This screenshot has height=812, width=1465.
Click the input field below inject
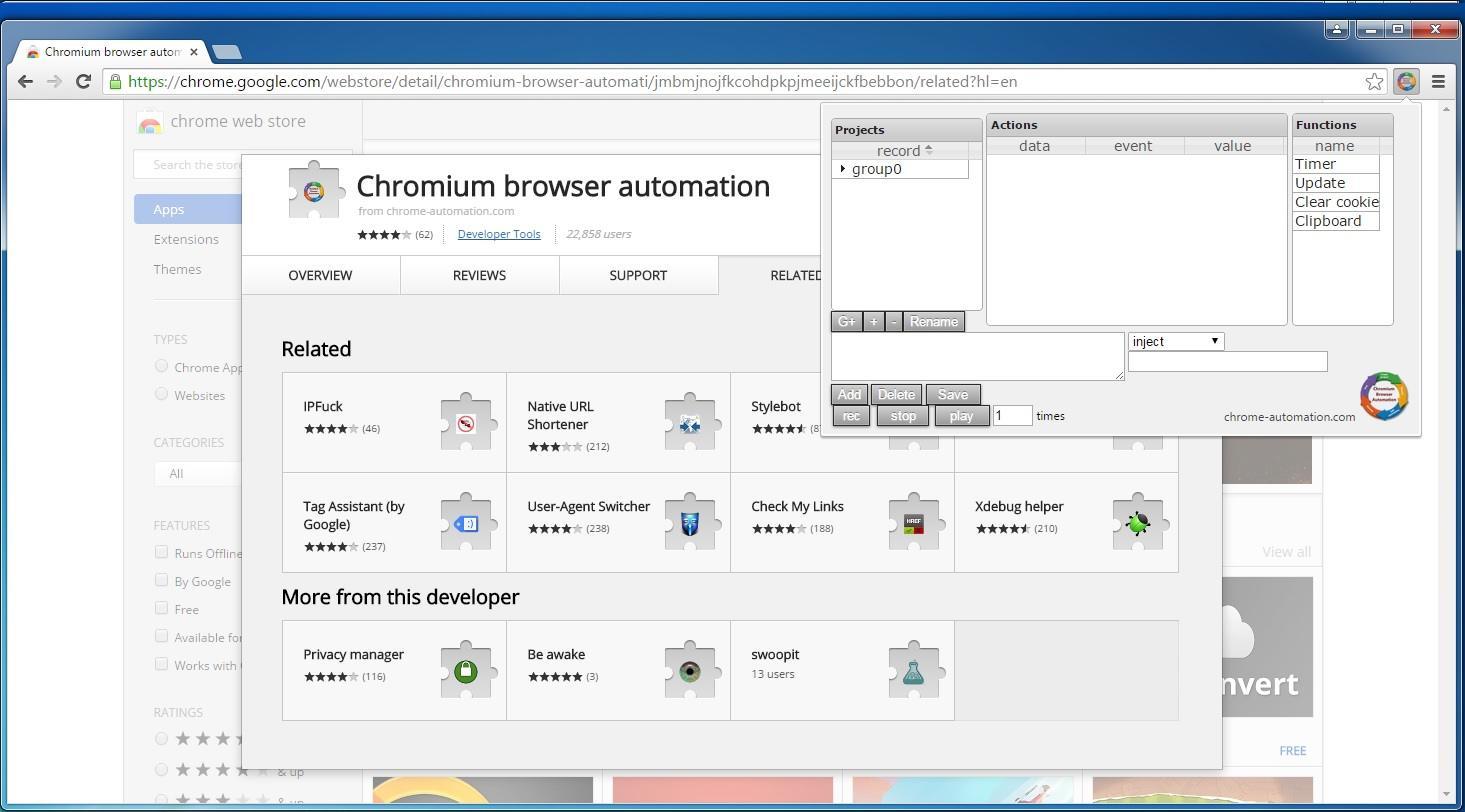tap(1228, 362)
